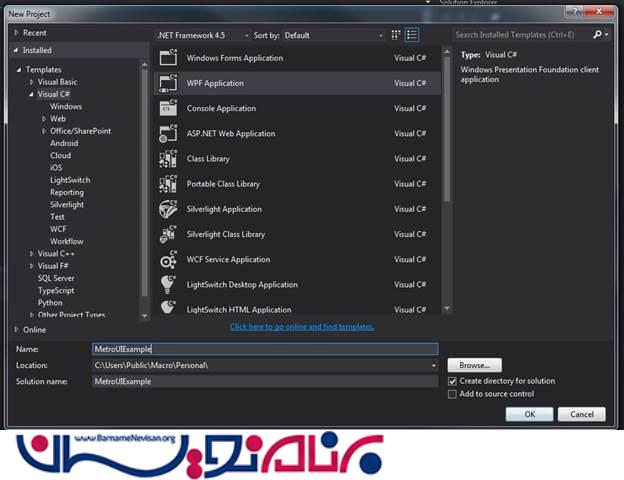Switch to small icons view

point(396,35)
